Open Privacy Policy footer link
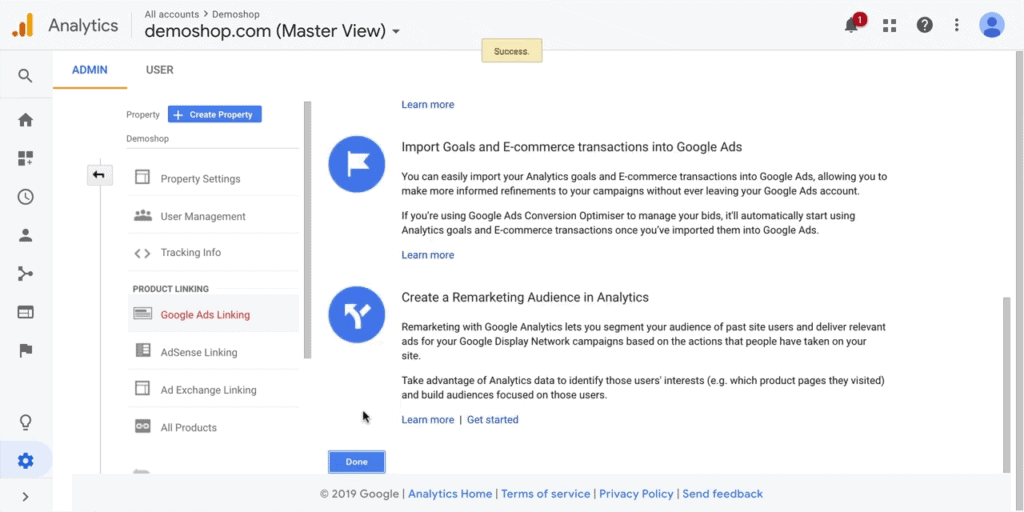 coord(636,494)
